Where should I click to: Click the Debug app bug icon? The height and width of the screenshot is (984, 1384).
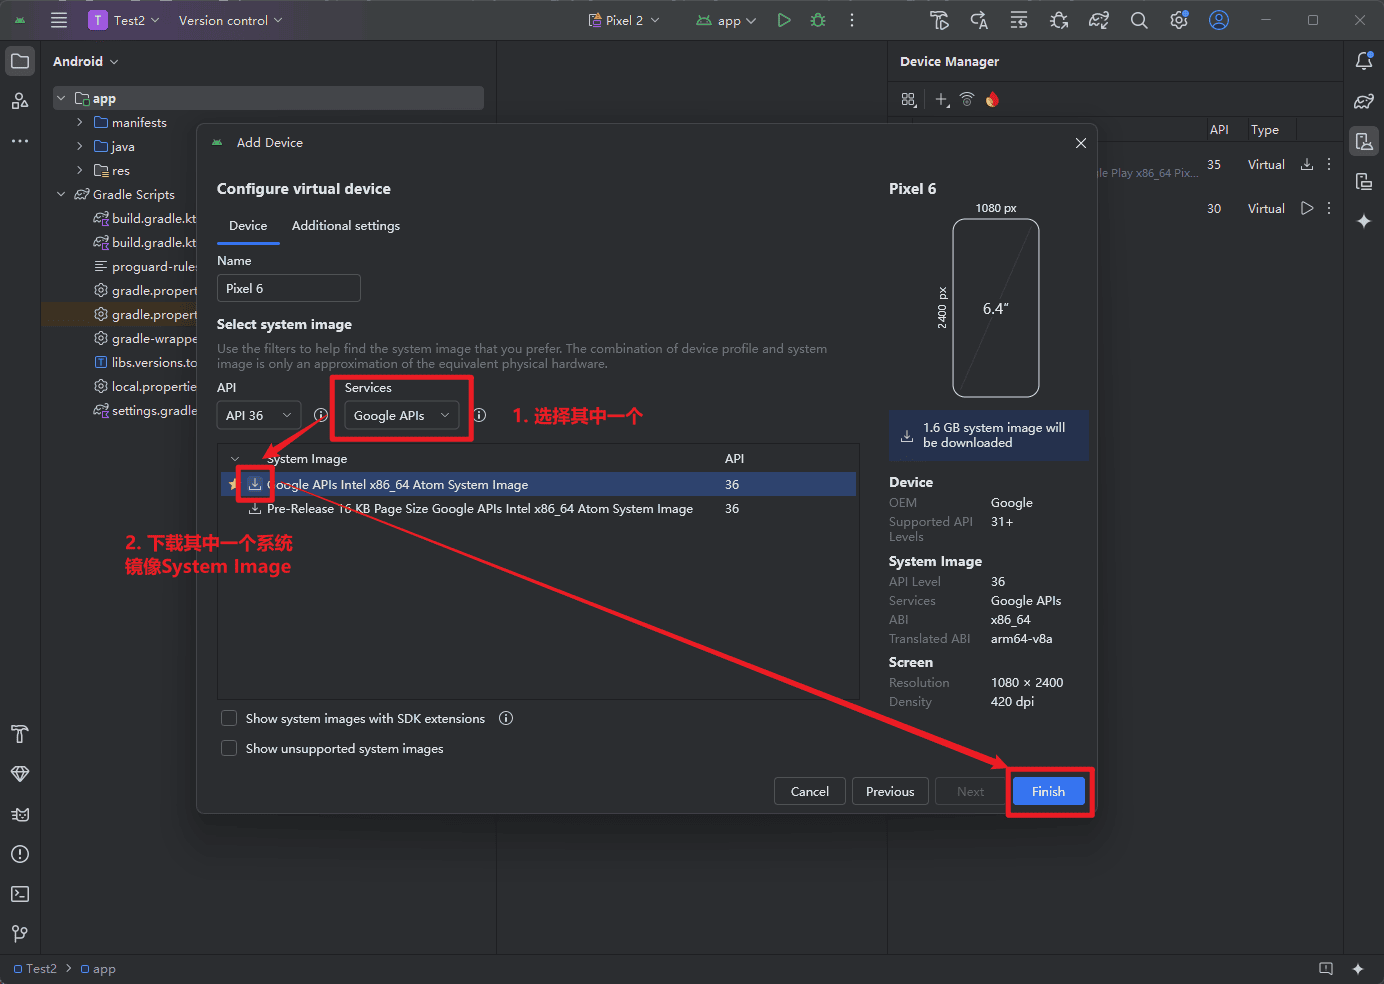818,20
